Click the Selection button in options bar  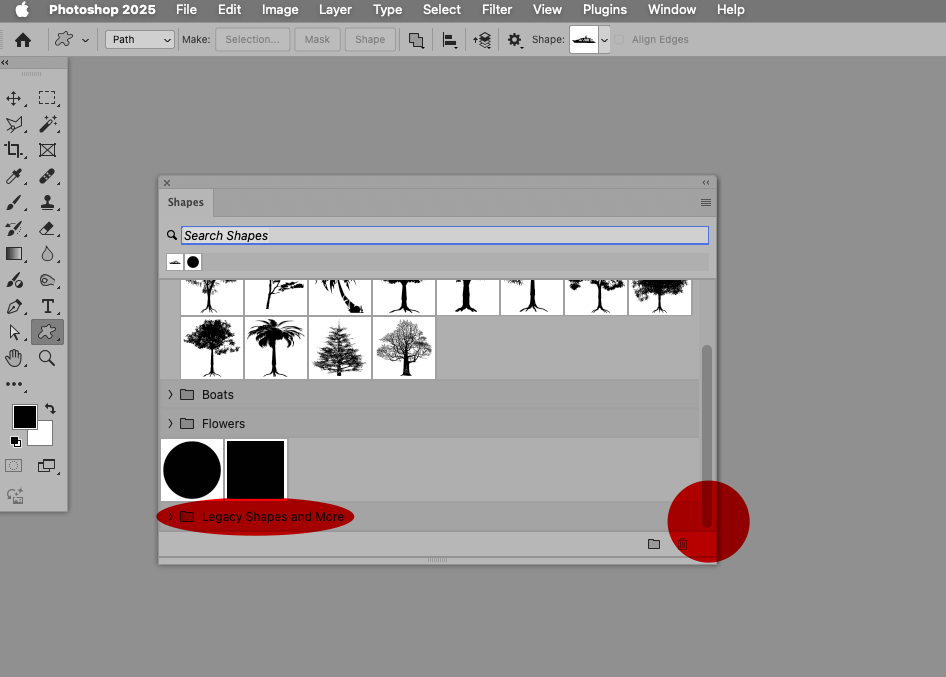tap(252, 39)
